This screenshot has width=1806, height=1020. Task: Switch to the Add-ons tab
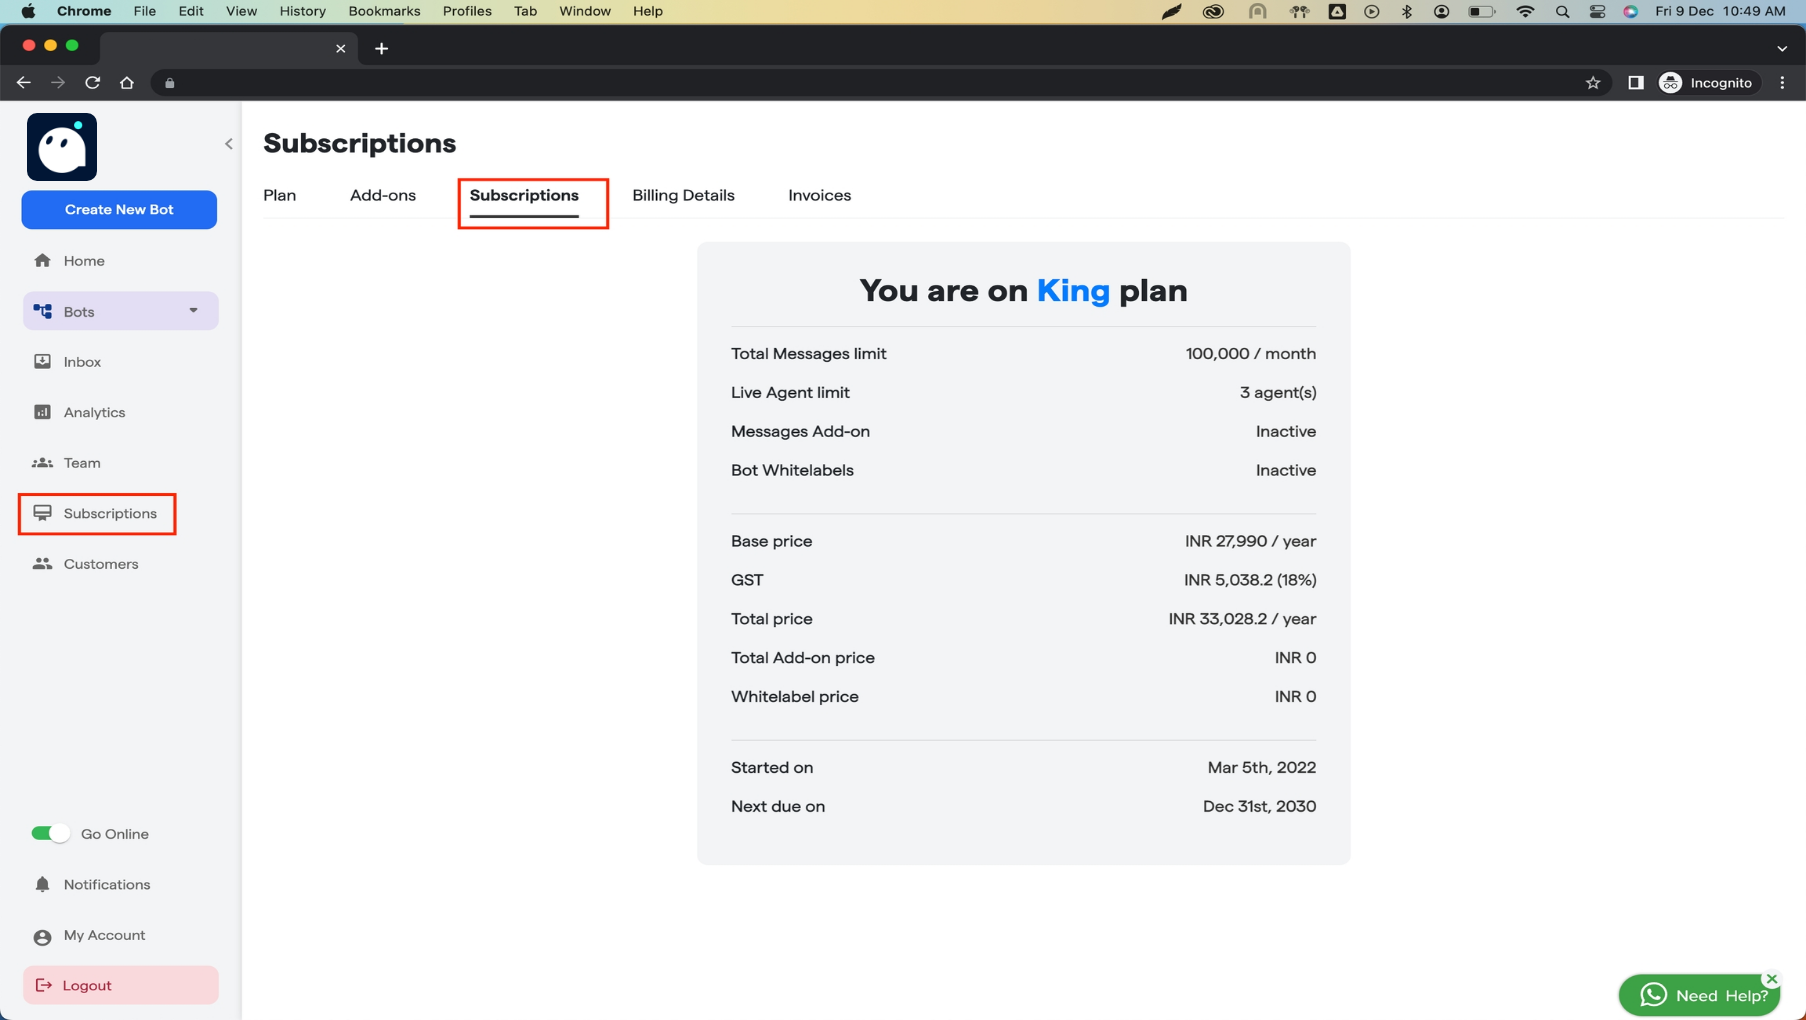[383, 196]
